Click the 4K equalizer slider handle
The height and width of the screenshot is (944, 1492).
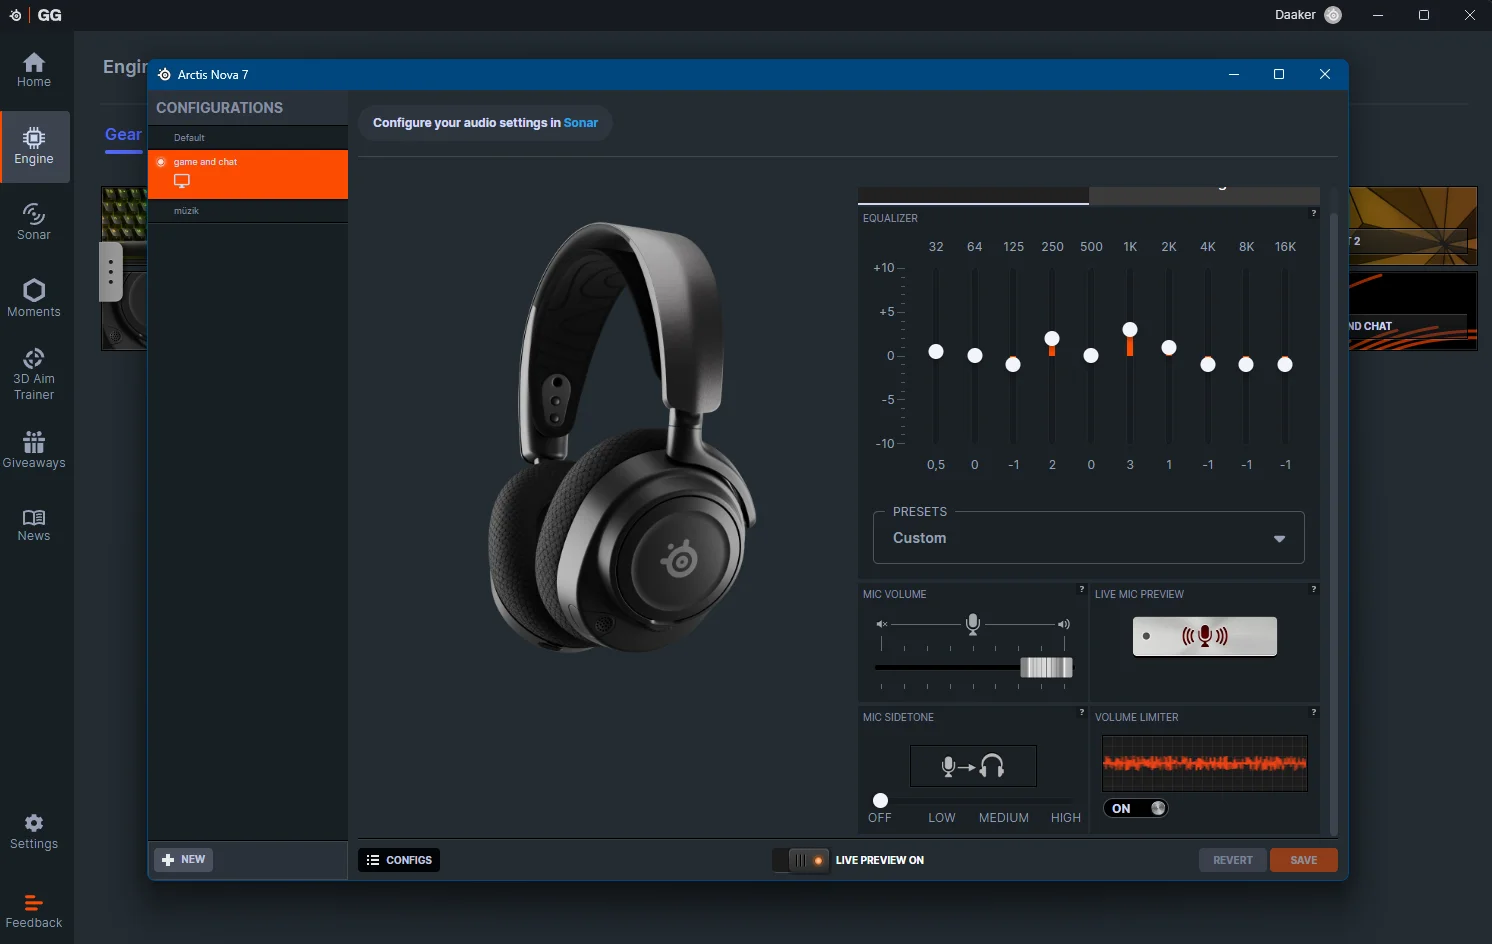(x=1208, y=364)
